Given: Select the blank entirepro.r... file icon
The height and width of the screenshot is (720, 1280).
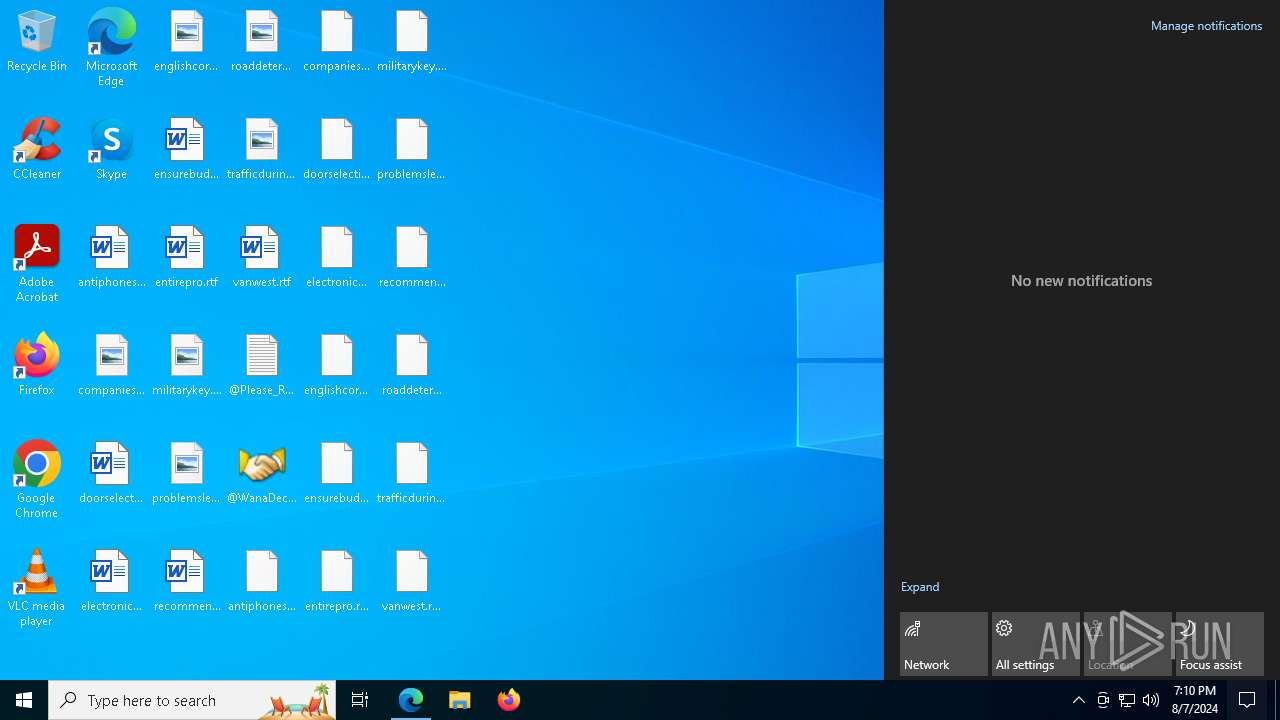Looking at the screenshot, I should point(337,582).
